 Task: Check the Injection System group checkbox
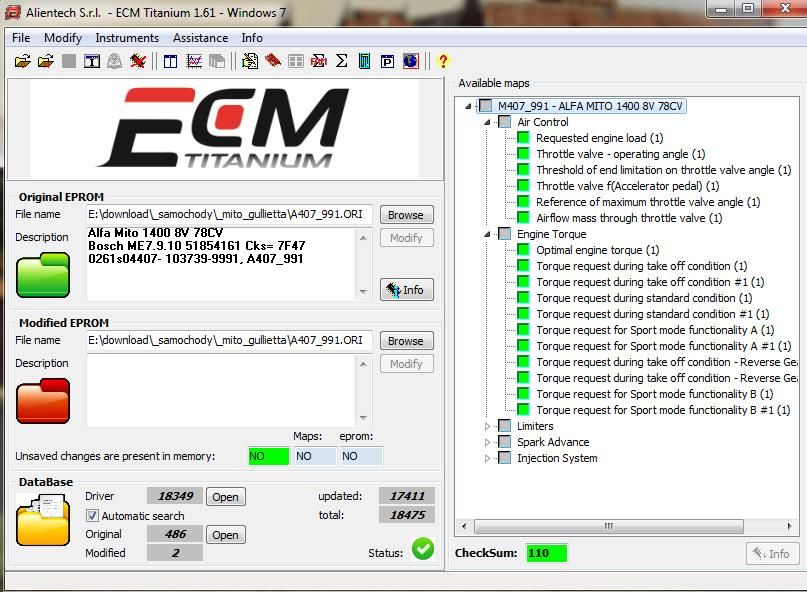(x=504, y=458)
